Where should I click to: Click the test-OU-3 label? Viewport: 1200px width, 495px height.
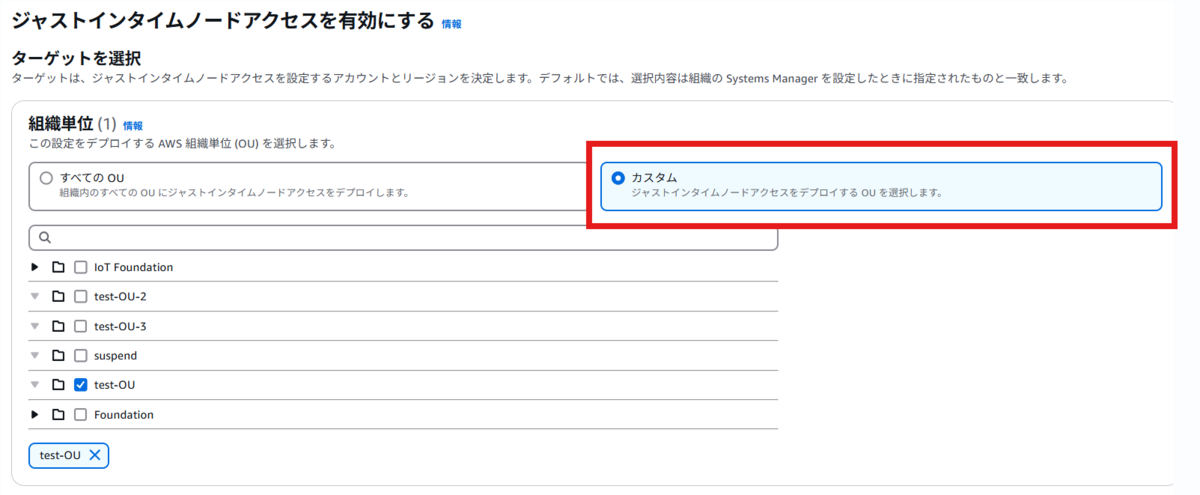click(120, 326)
